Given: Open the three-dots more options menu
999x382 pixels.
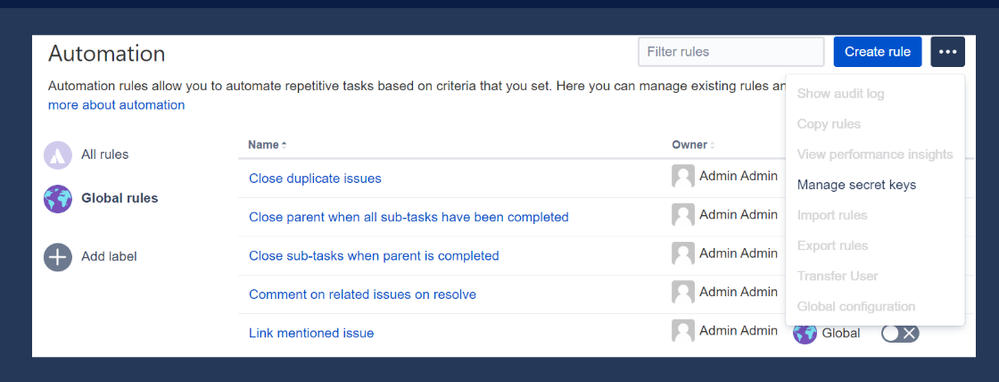Looking at the screenshot, I should [947, 52].
